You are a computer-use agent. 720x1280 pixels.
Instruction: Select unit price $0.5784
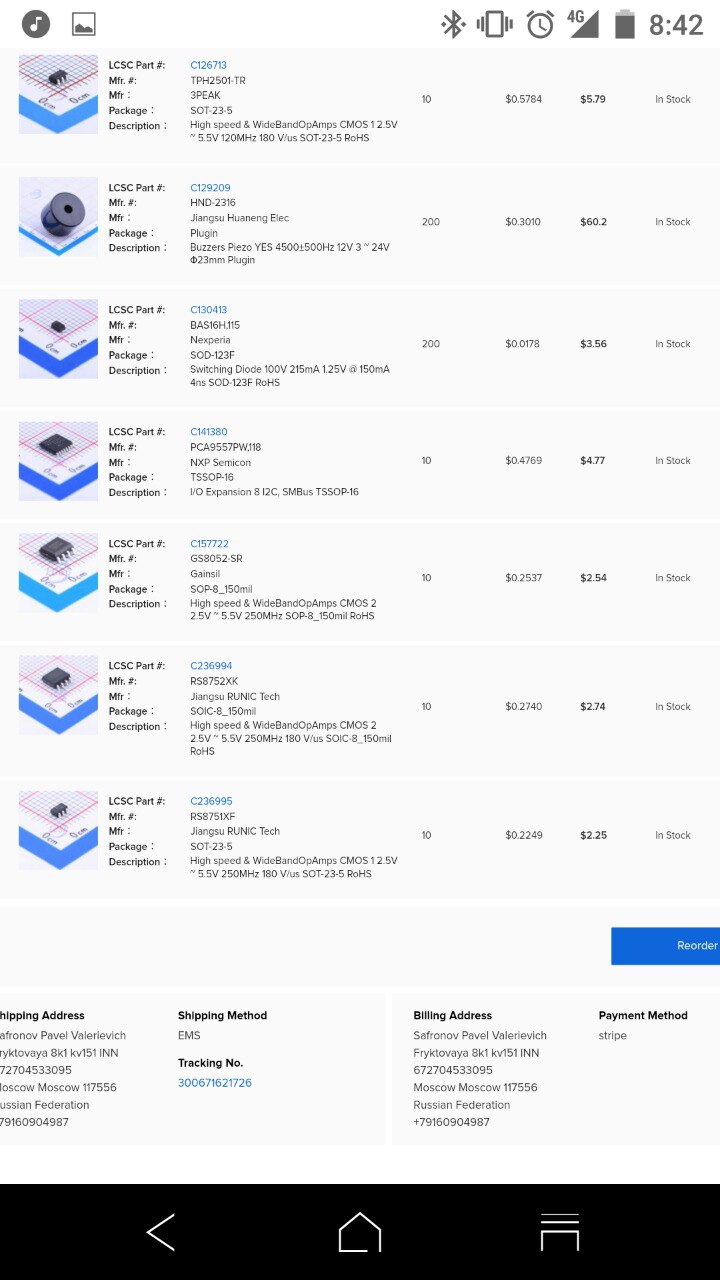click(523, 100)
